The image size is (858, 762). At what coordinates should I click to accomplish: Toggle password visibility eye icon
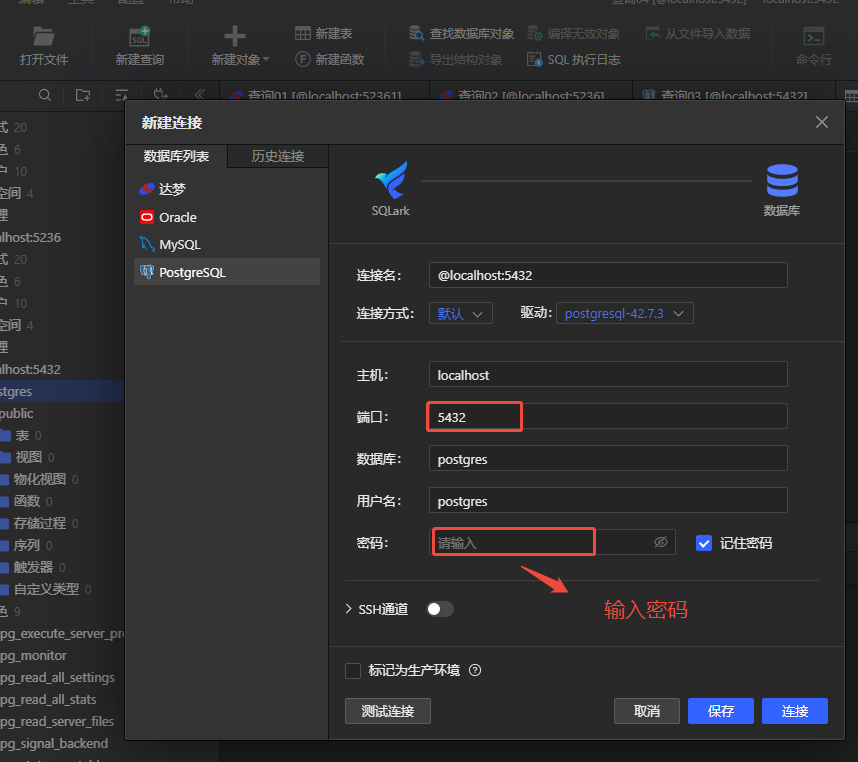pos(660,542)
